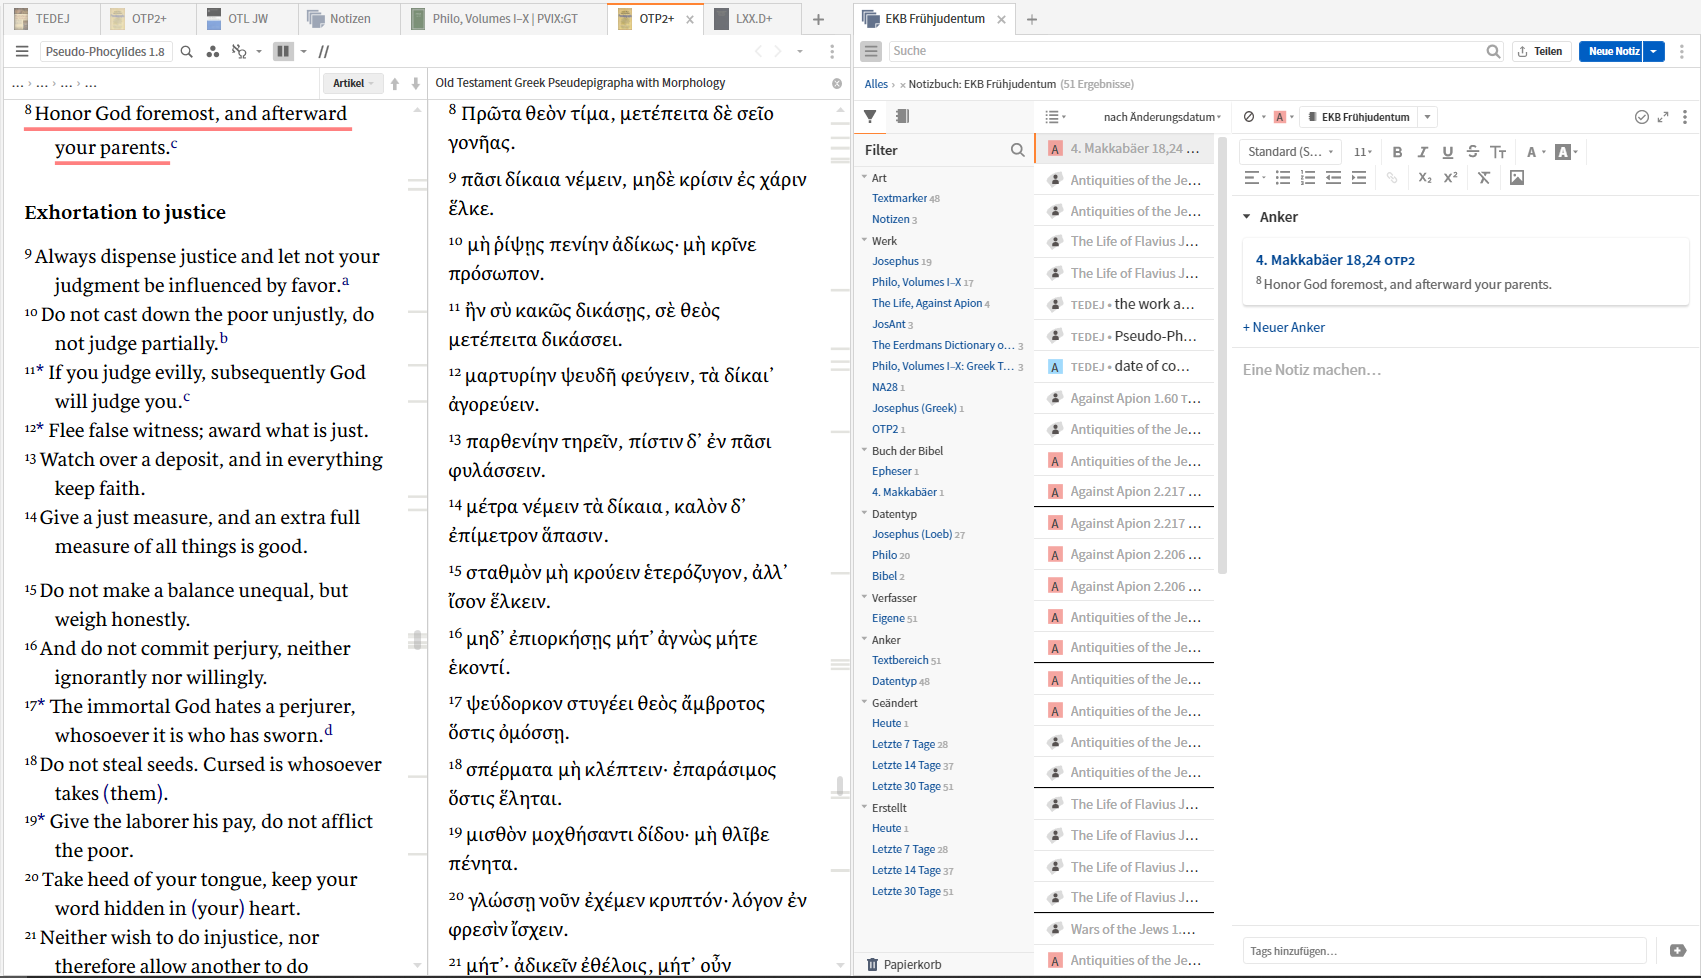
Task: Open the Notes panel sidebar menu icon
Action: pos(871,51)
